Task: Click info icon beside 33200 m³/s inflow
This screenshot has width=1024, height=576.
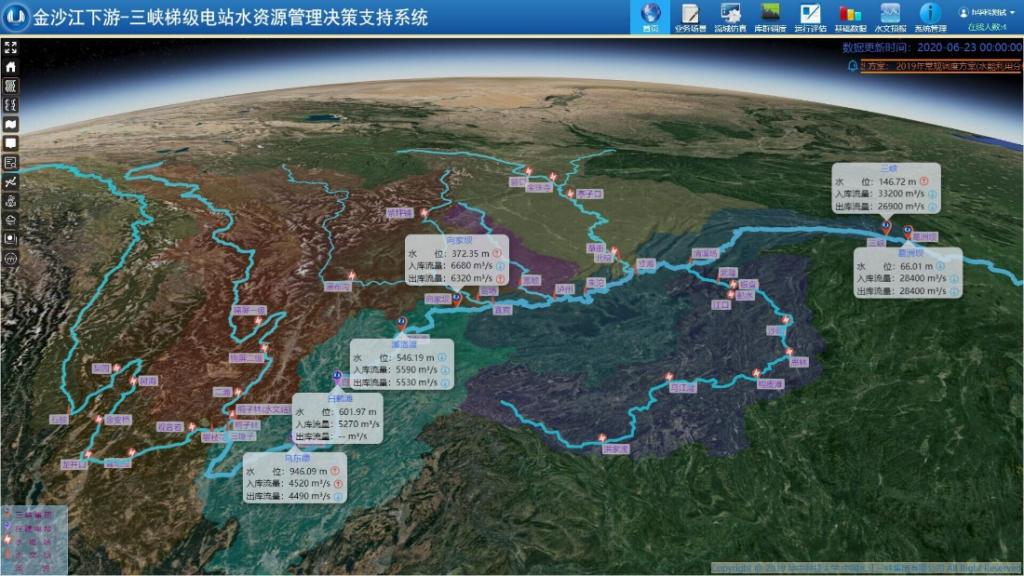Action: 931,194
